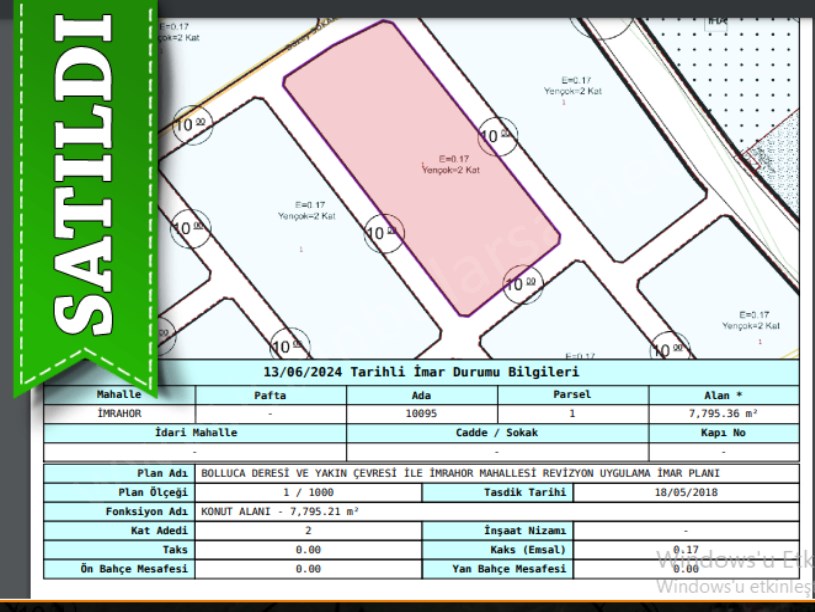815x612 pixels.
Task: Select the KONUT ALANI function name cell
Action: click(281, 511)
